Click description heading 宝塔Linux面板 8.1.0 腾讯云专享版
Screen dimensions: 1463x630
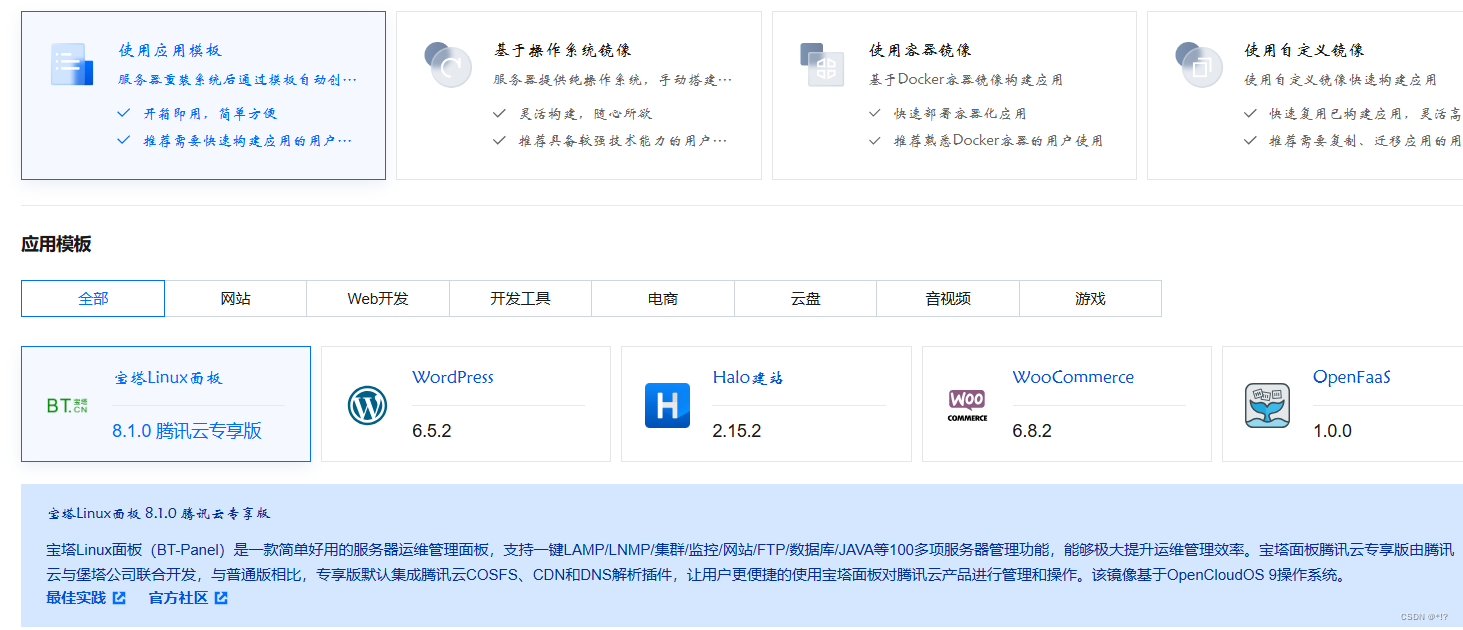[159, 513]
